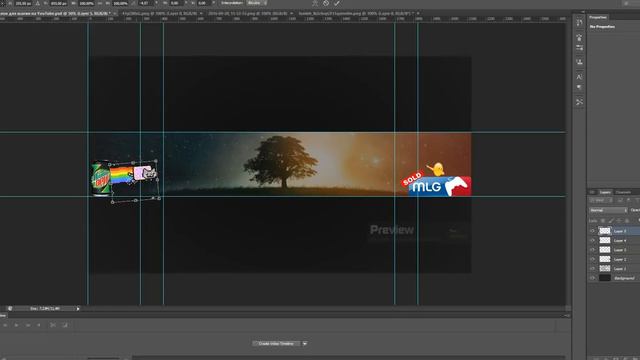Click the X position field in options bar
Image resolution: width=640 pixels, height=360 pixels.
[23, 3]
